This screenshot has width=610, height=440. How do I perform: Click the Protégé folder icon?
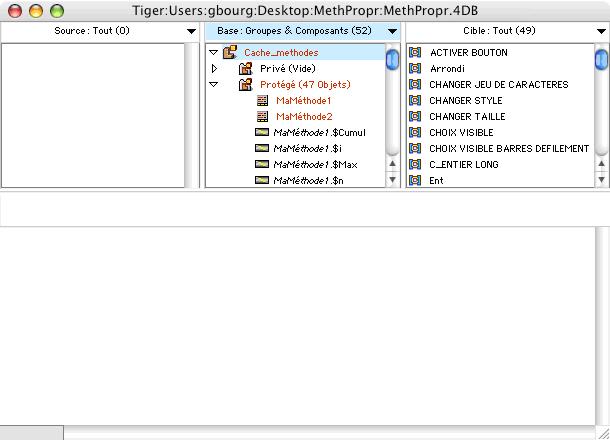(245, 85)
